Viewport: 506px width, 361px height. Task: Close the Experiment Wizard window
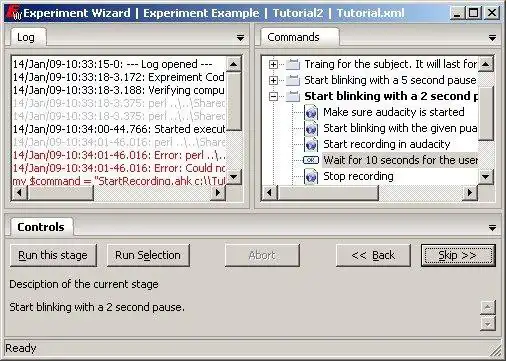tap(492, 13)
